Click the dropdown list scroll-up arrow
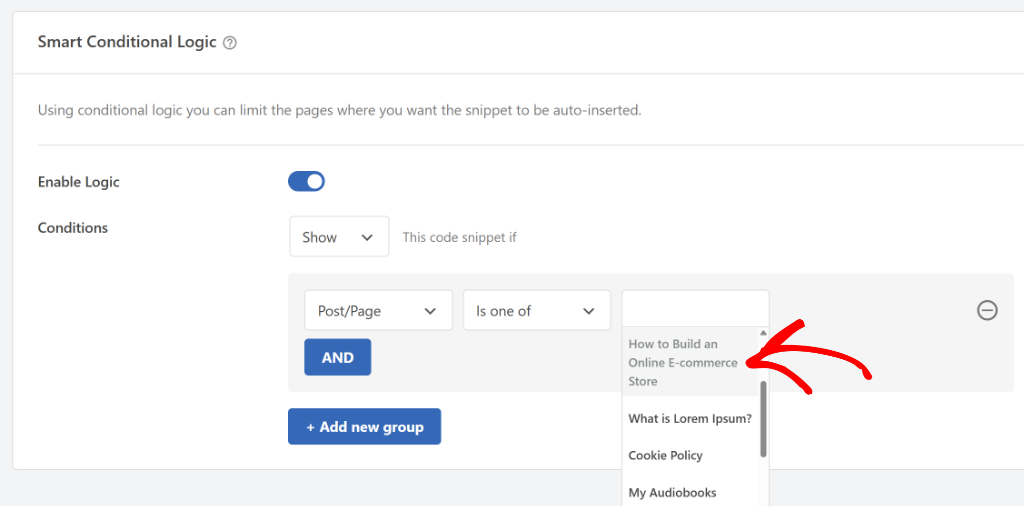The height and width of the screenshot is (506, 1024). point(763,332)
